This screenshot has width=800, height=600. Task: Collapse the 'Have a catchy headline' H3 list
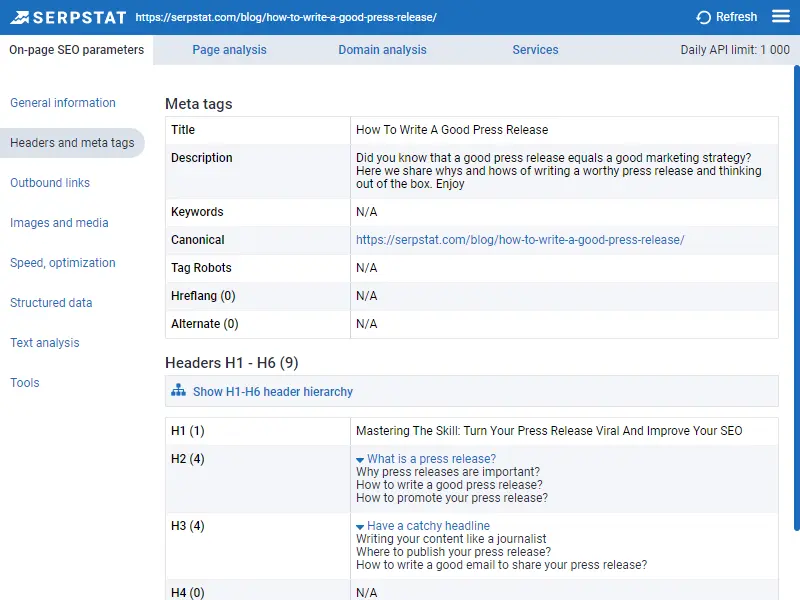click(x=360, y=525)
